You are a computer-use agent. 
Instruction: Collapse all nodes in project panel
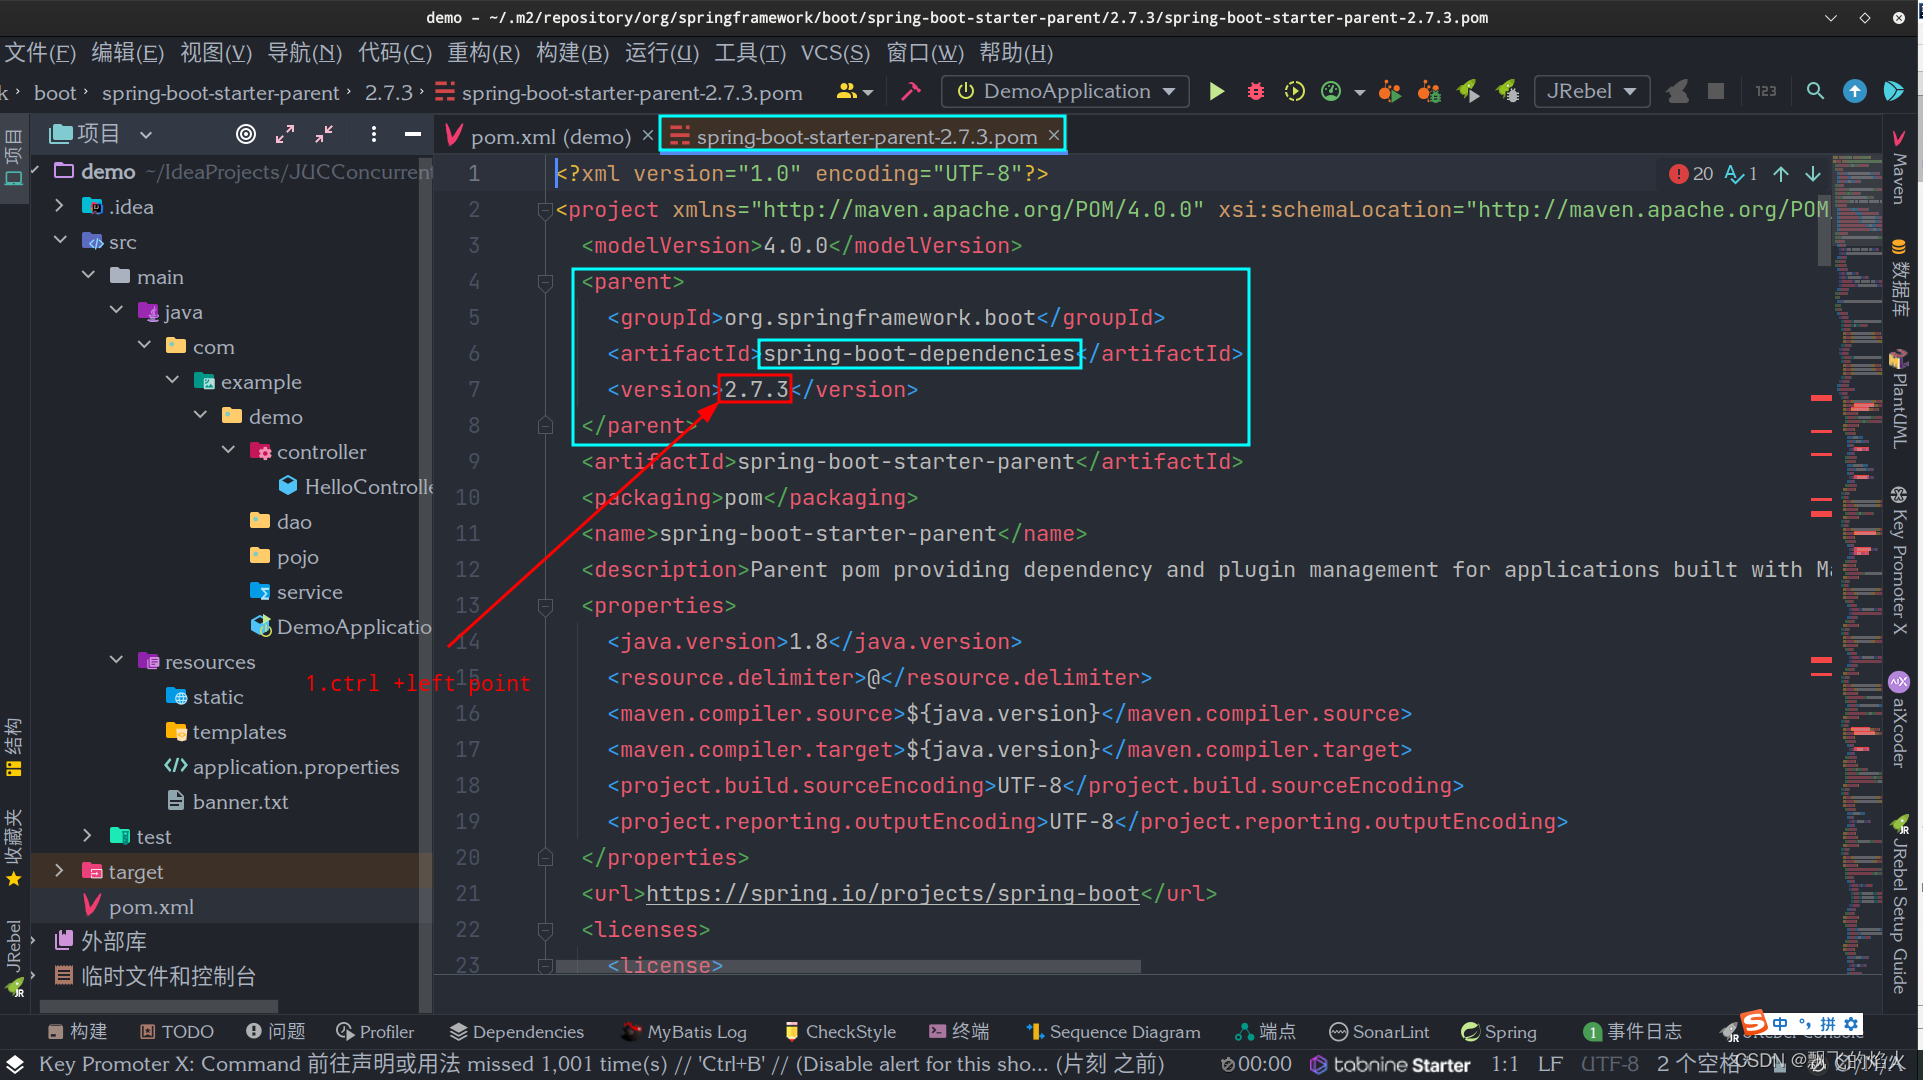tap(324, 134)
